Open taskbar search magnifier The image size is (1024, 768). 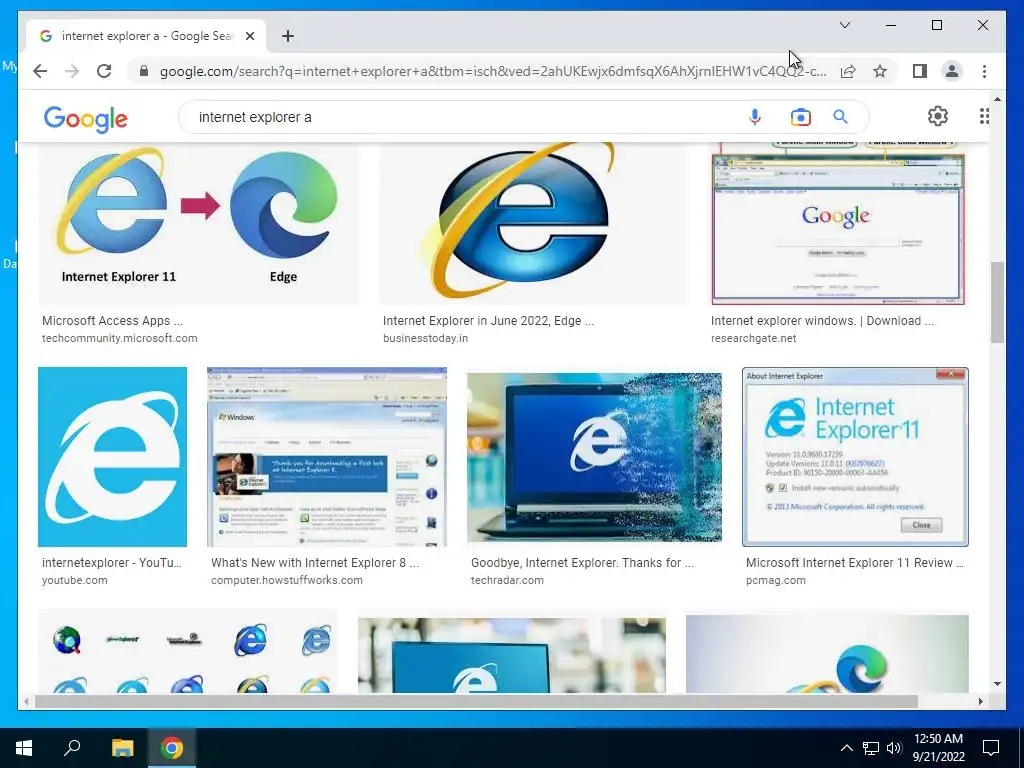(72, 748)
